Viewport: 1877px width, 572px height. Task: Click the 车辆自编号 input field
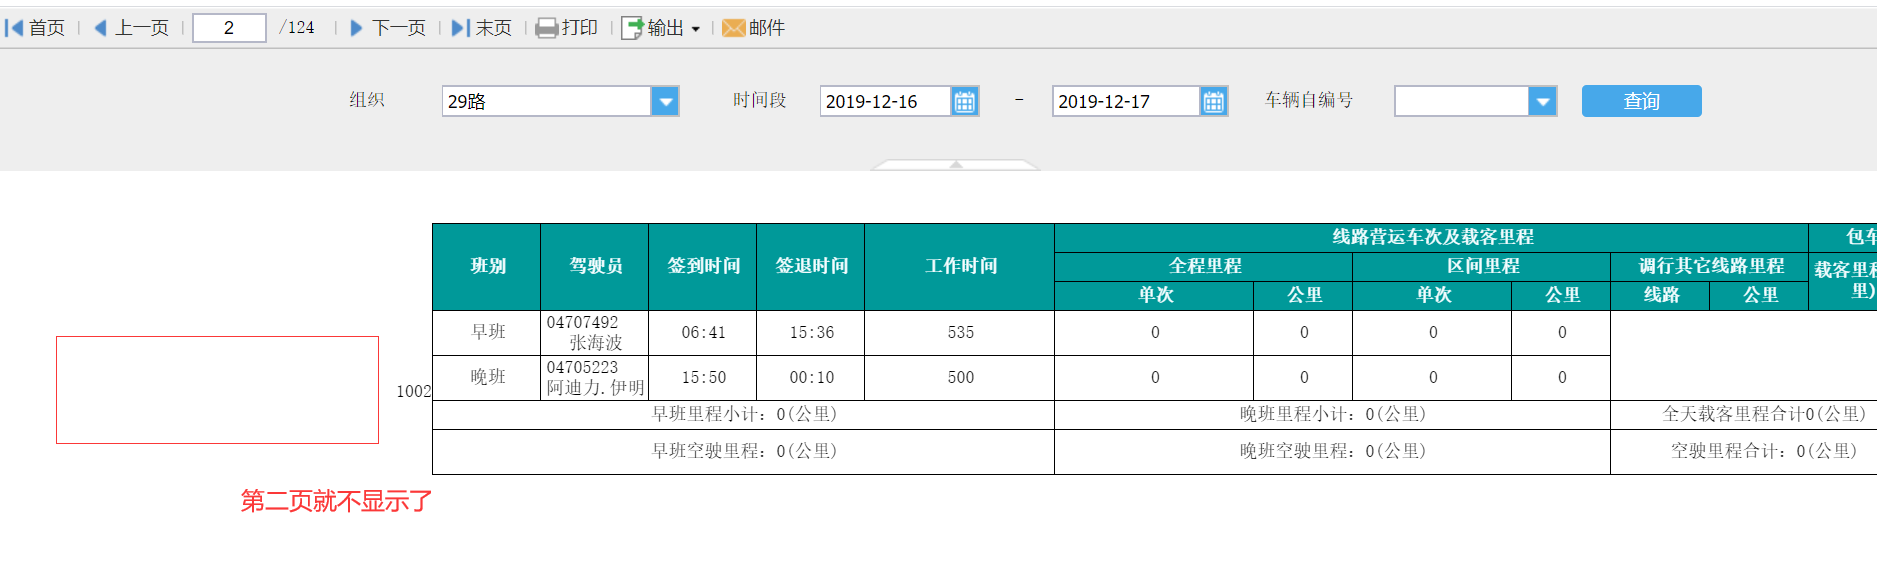(1462, 101)
